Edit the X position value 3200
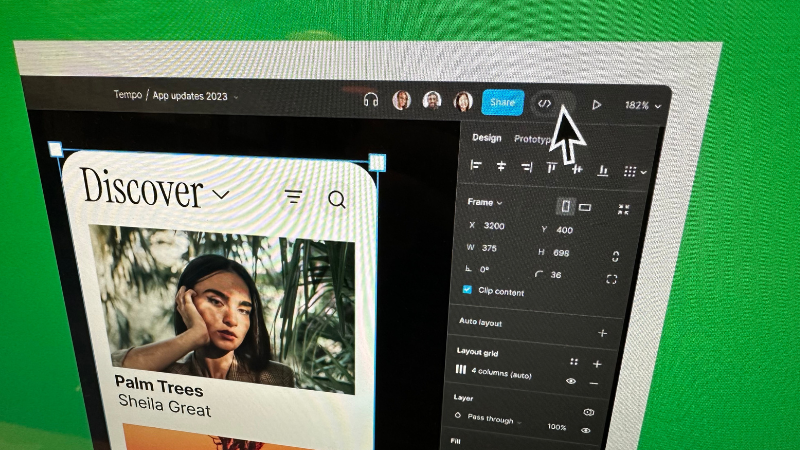Image resolution: width=800 pixels, height=450 pixels. (x=494, y=226)
